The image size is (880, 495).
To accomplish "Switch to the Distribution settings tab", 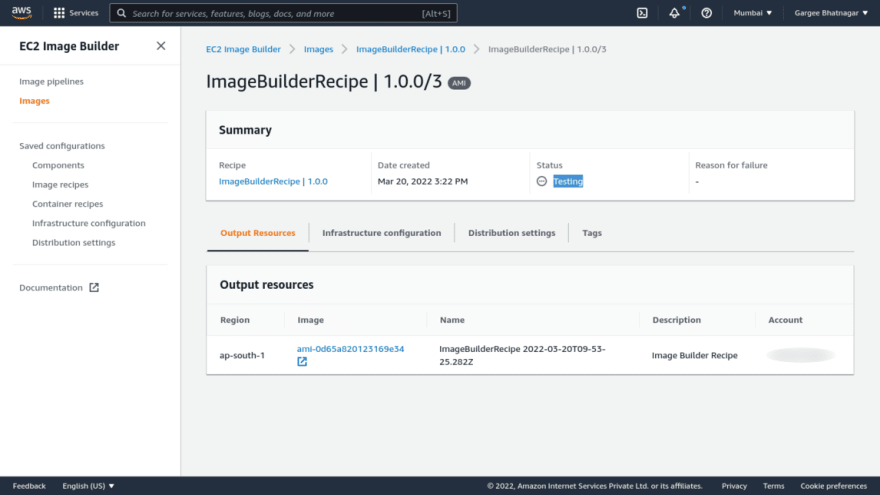I will [x=512, y=233].
